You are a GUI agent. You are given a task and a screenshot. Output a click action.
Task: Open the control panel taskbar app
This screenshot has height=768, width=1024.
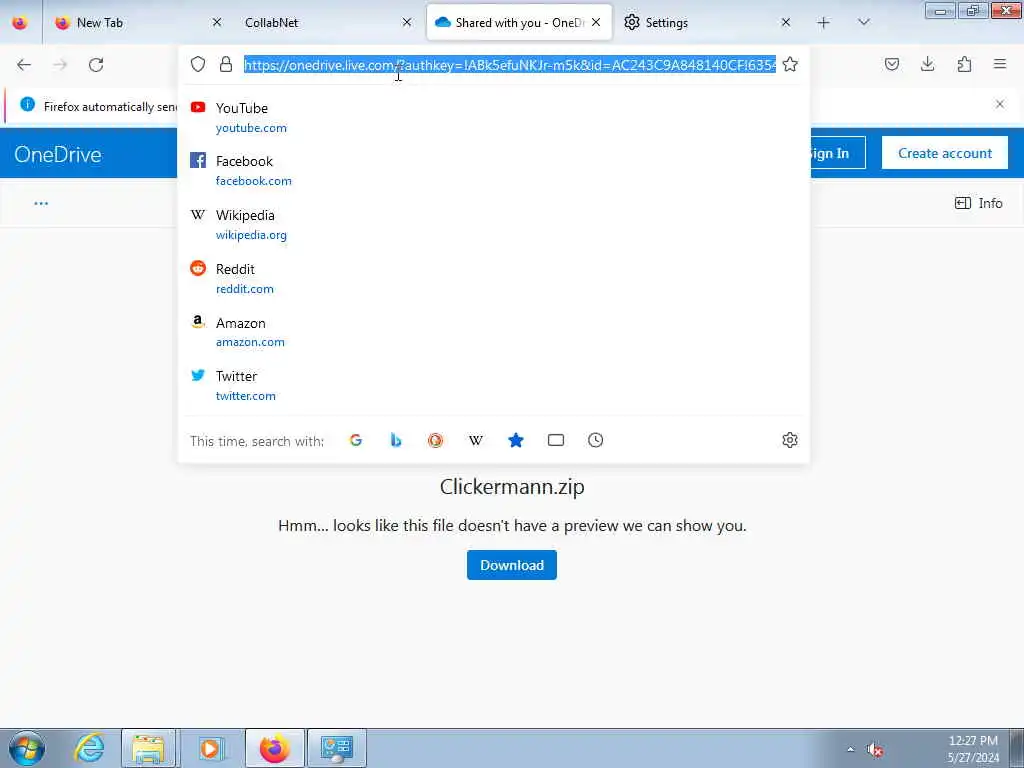coord(337,748)
